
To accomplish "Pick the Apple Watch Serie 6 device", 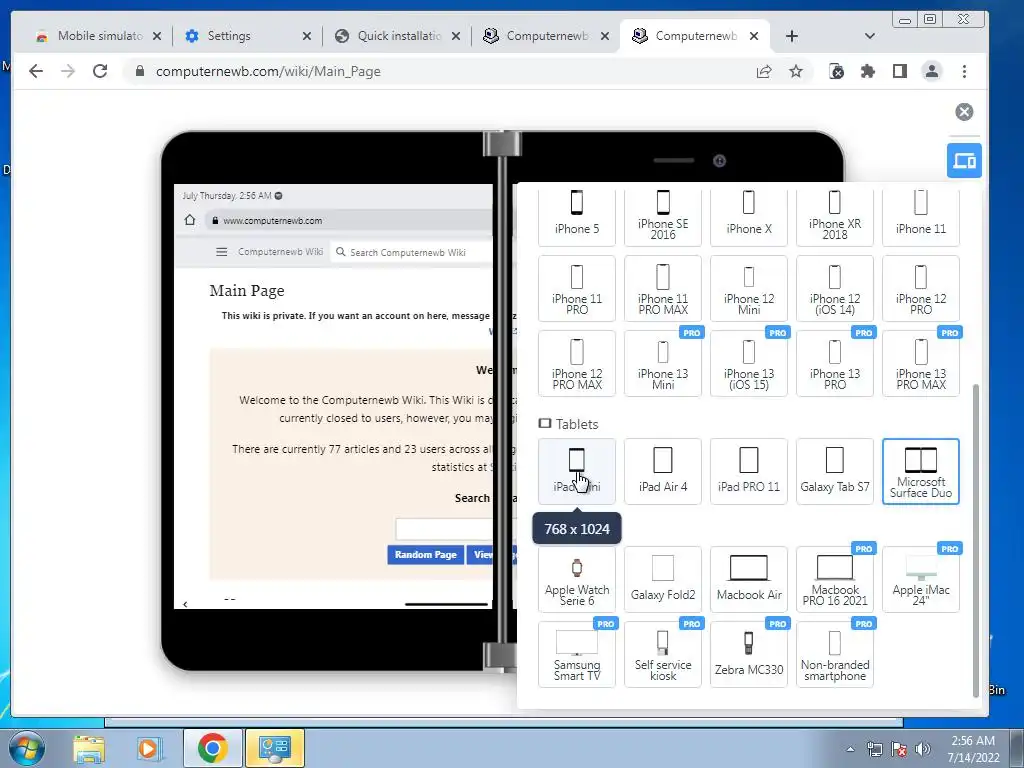I will [577, 579].
